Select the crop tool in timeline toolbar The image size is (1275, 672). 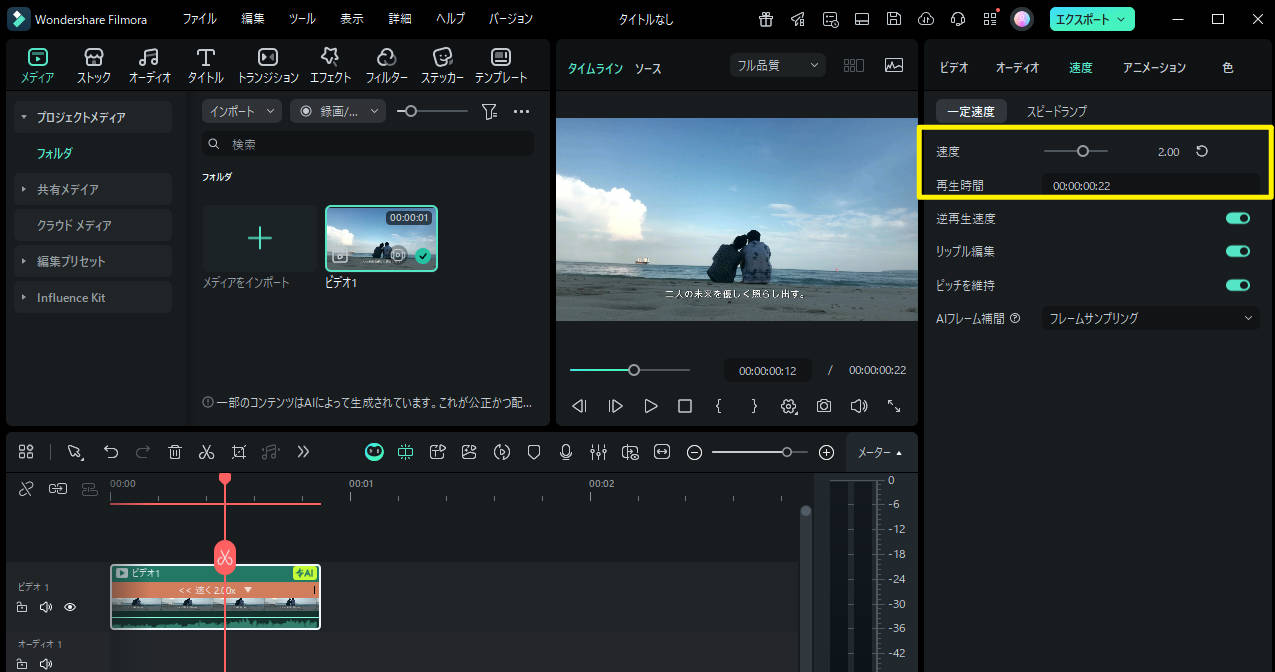[238, 452]
